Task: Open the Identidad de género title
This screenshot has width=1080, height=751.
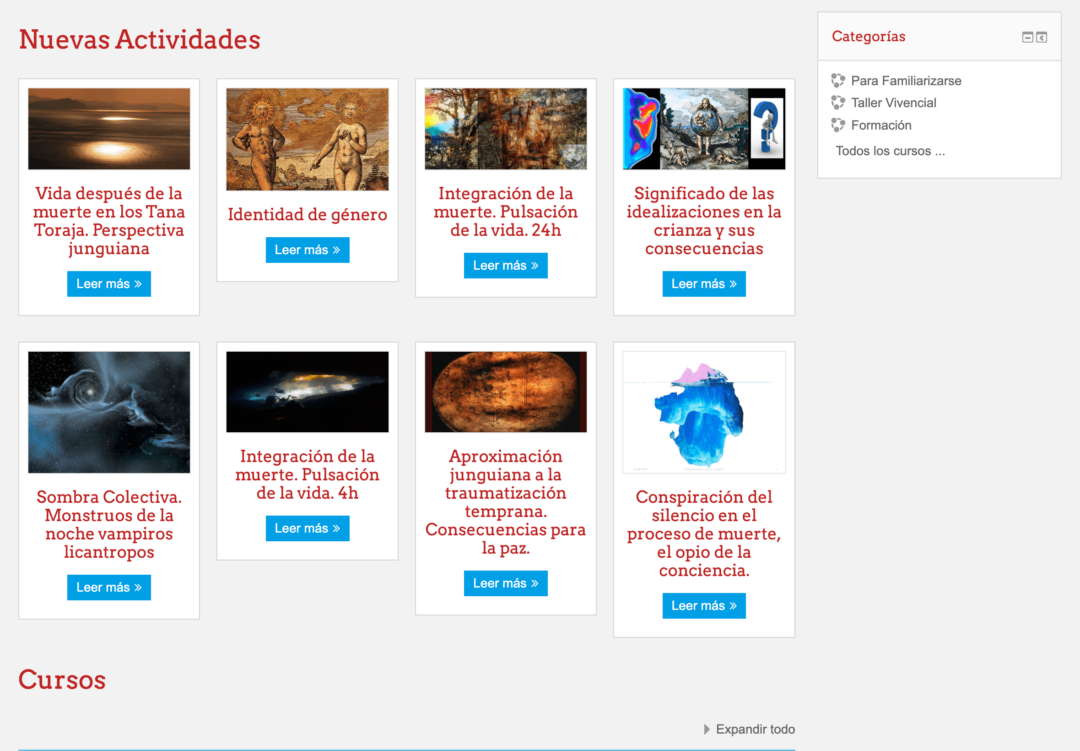Action: click(x=307, y=215)
